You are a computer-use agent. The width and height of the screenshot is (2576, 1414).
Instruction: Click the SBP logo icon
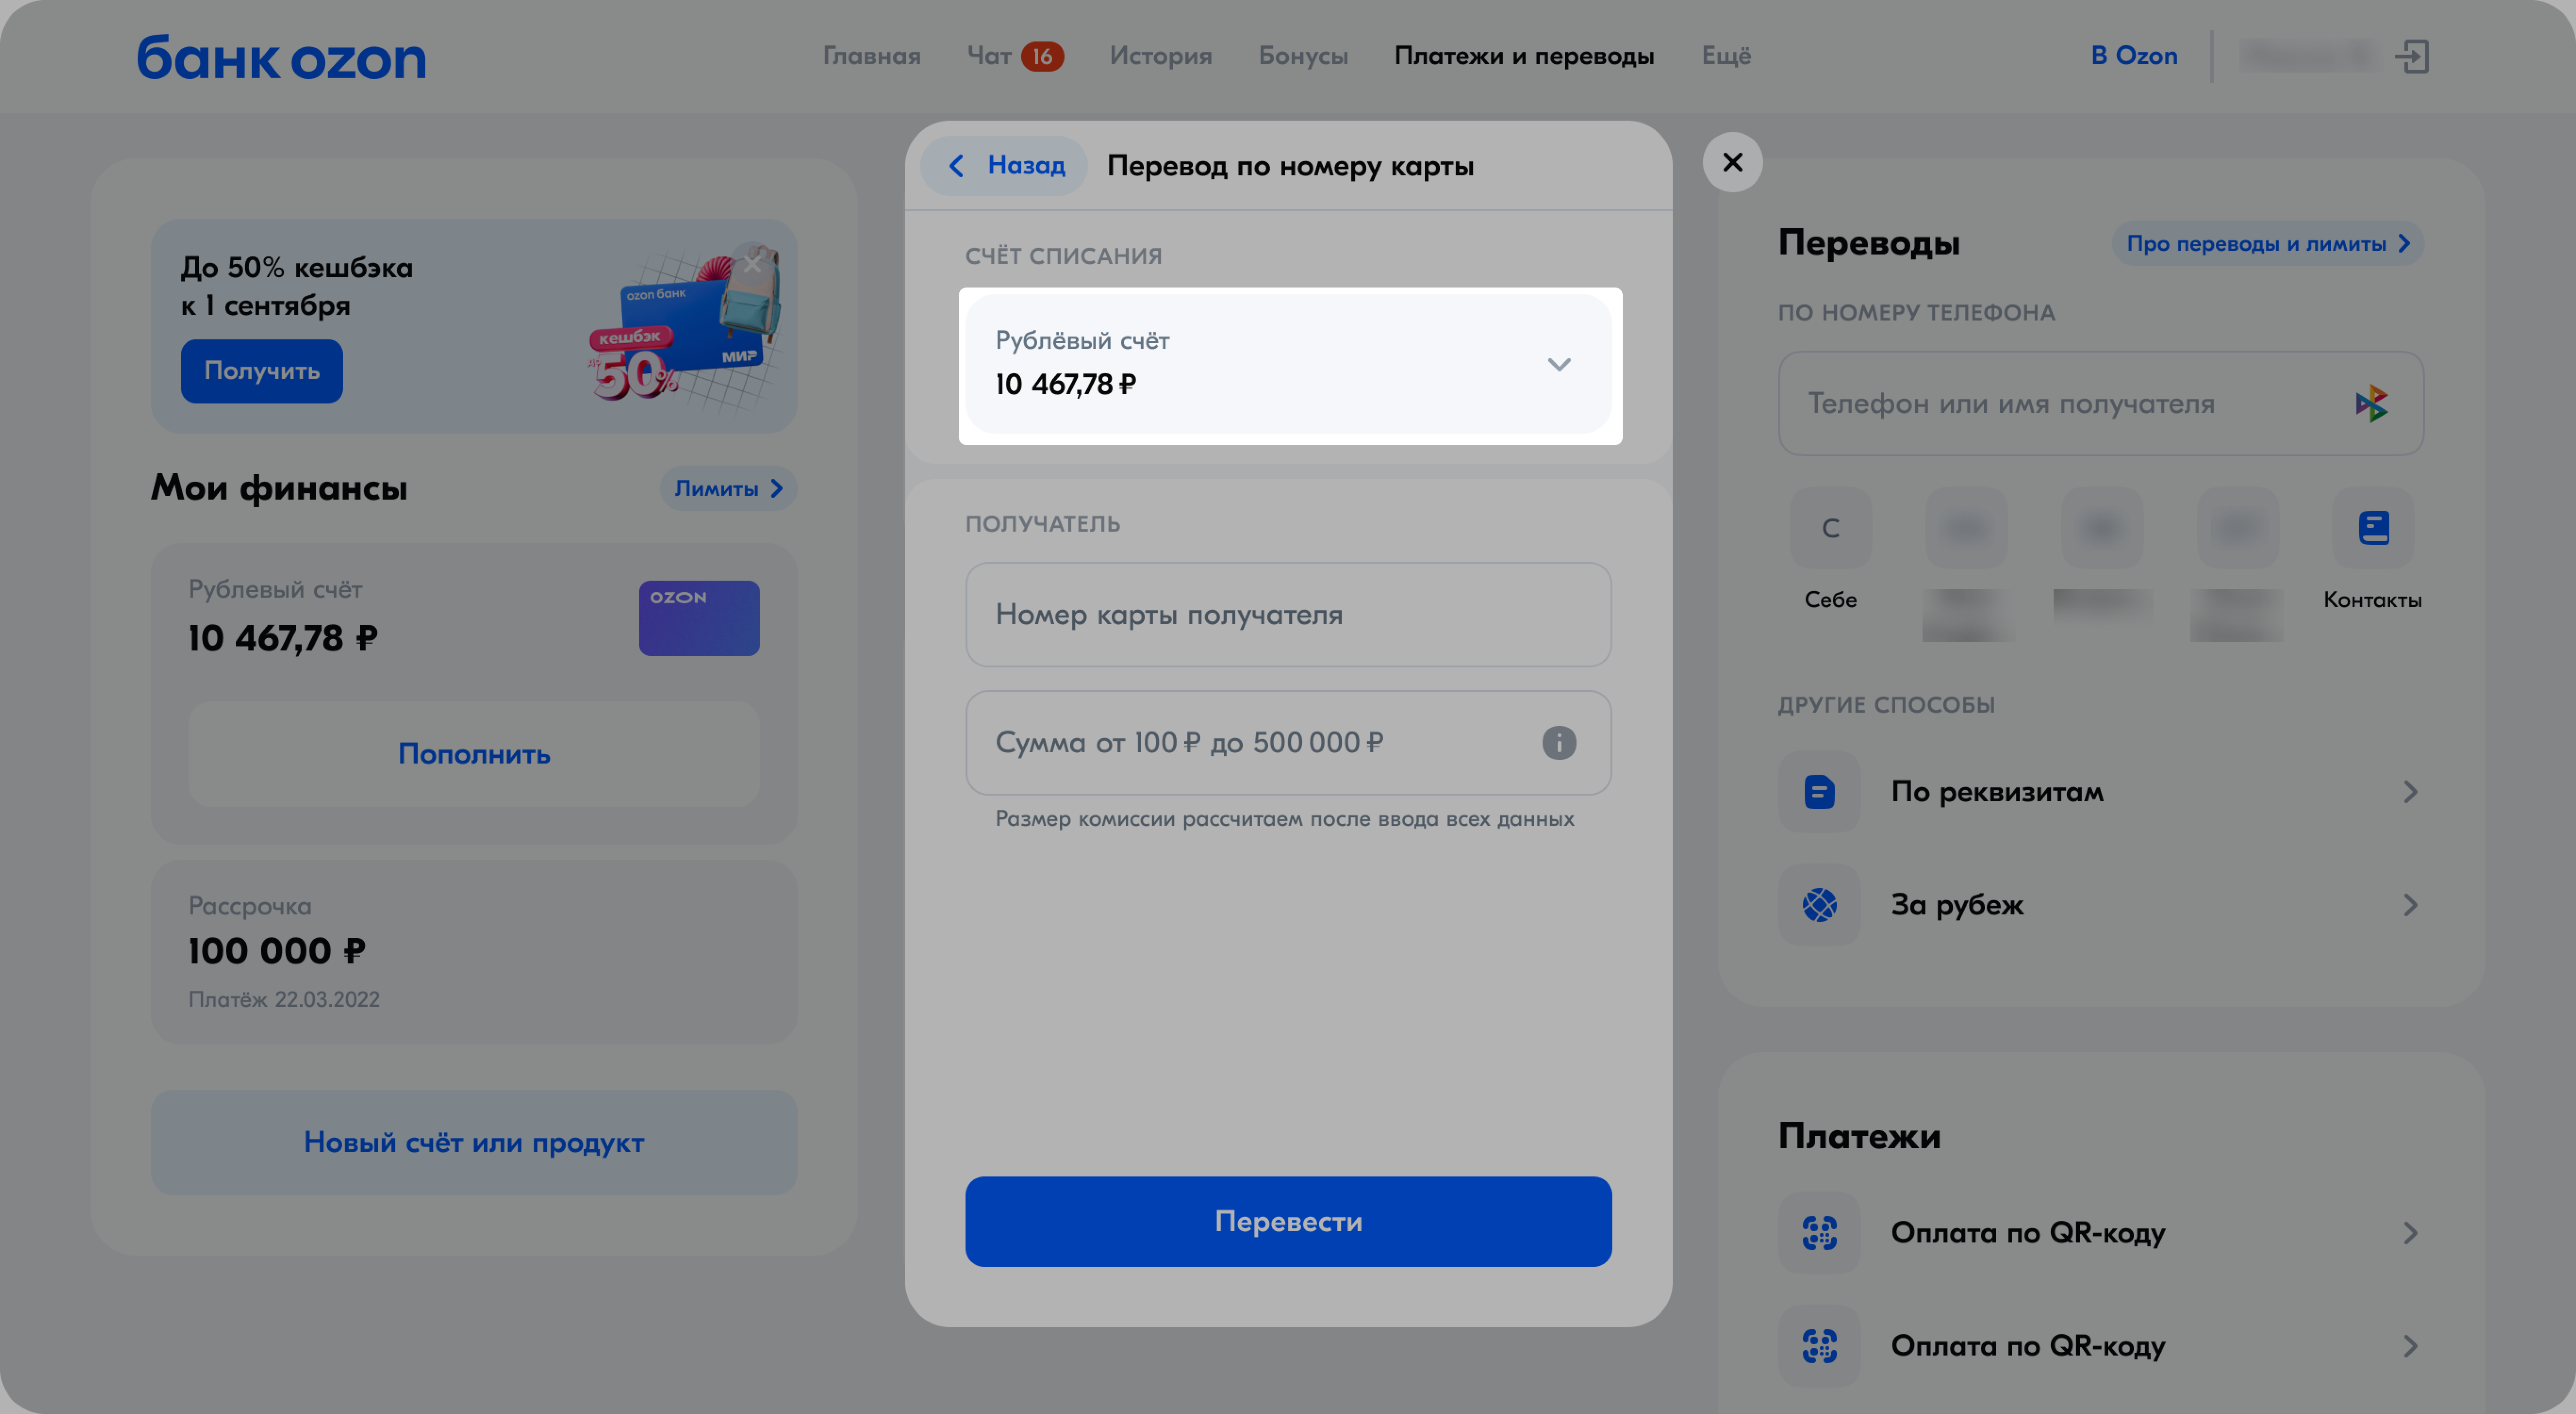(2371, 404)
